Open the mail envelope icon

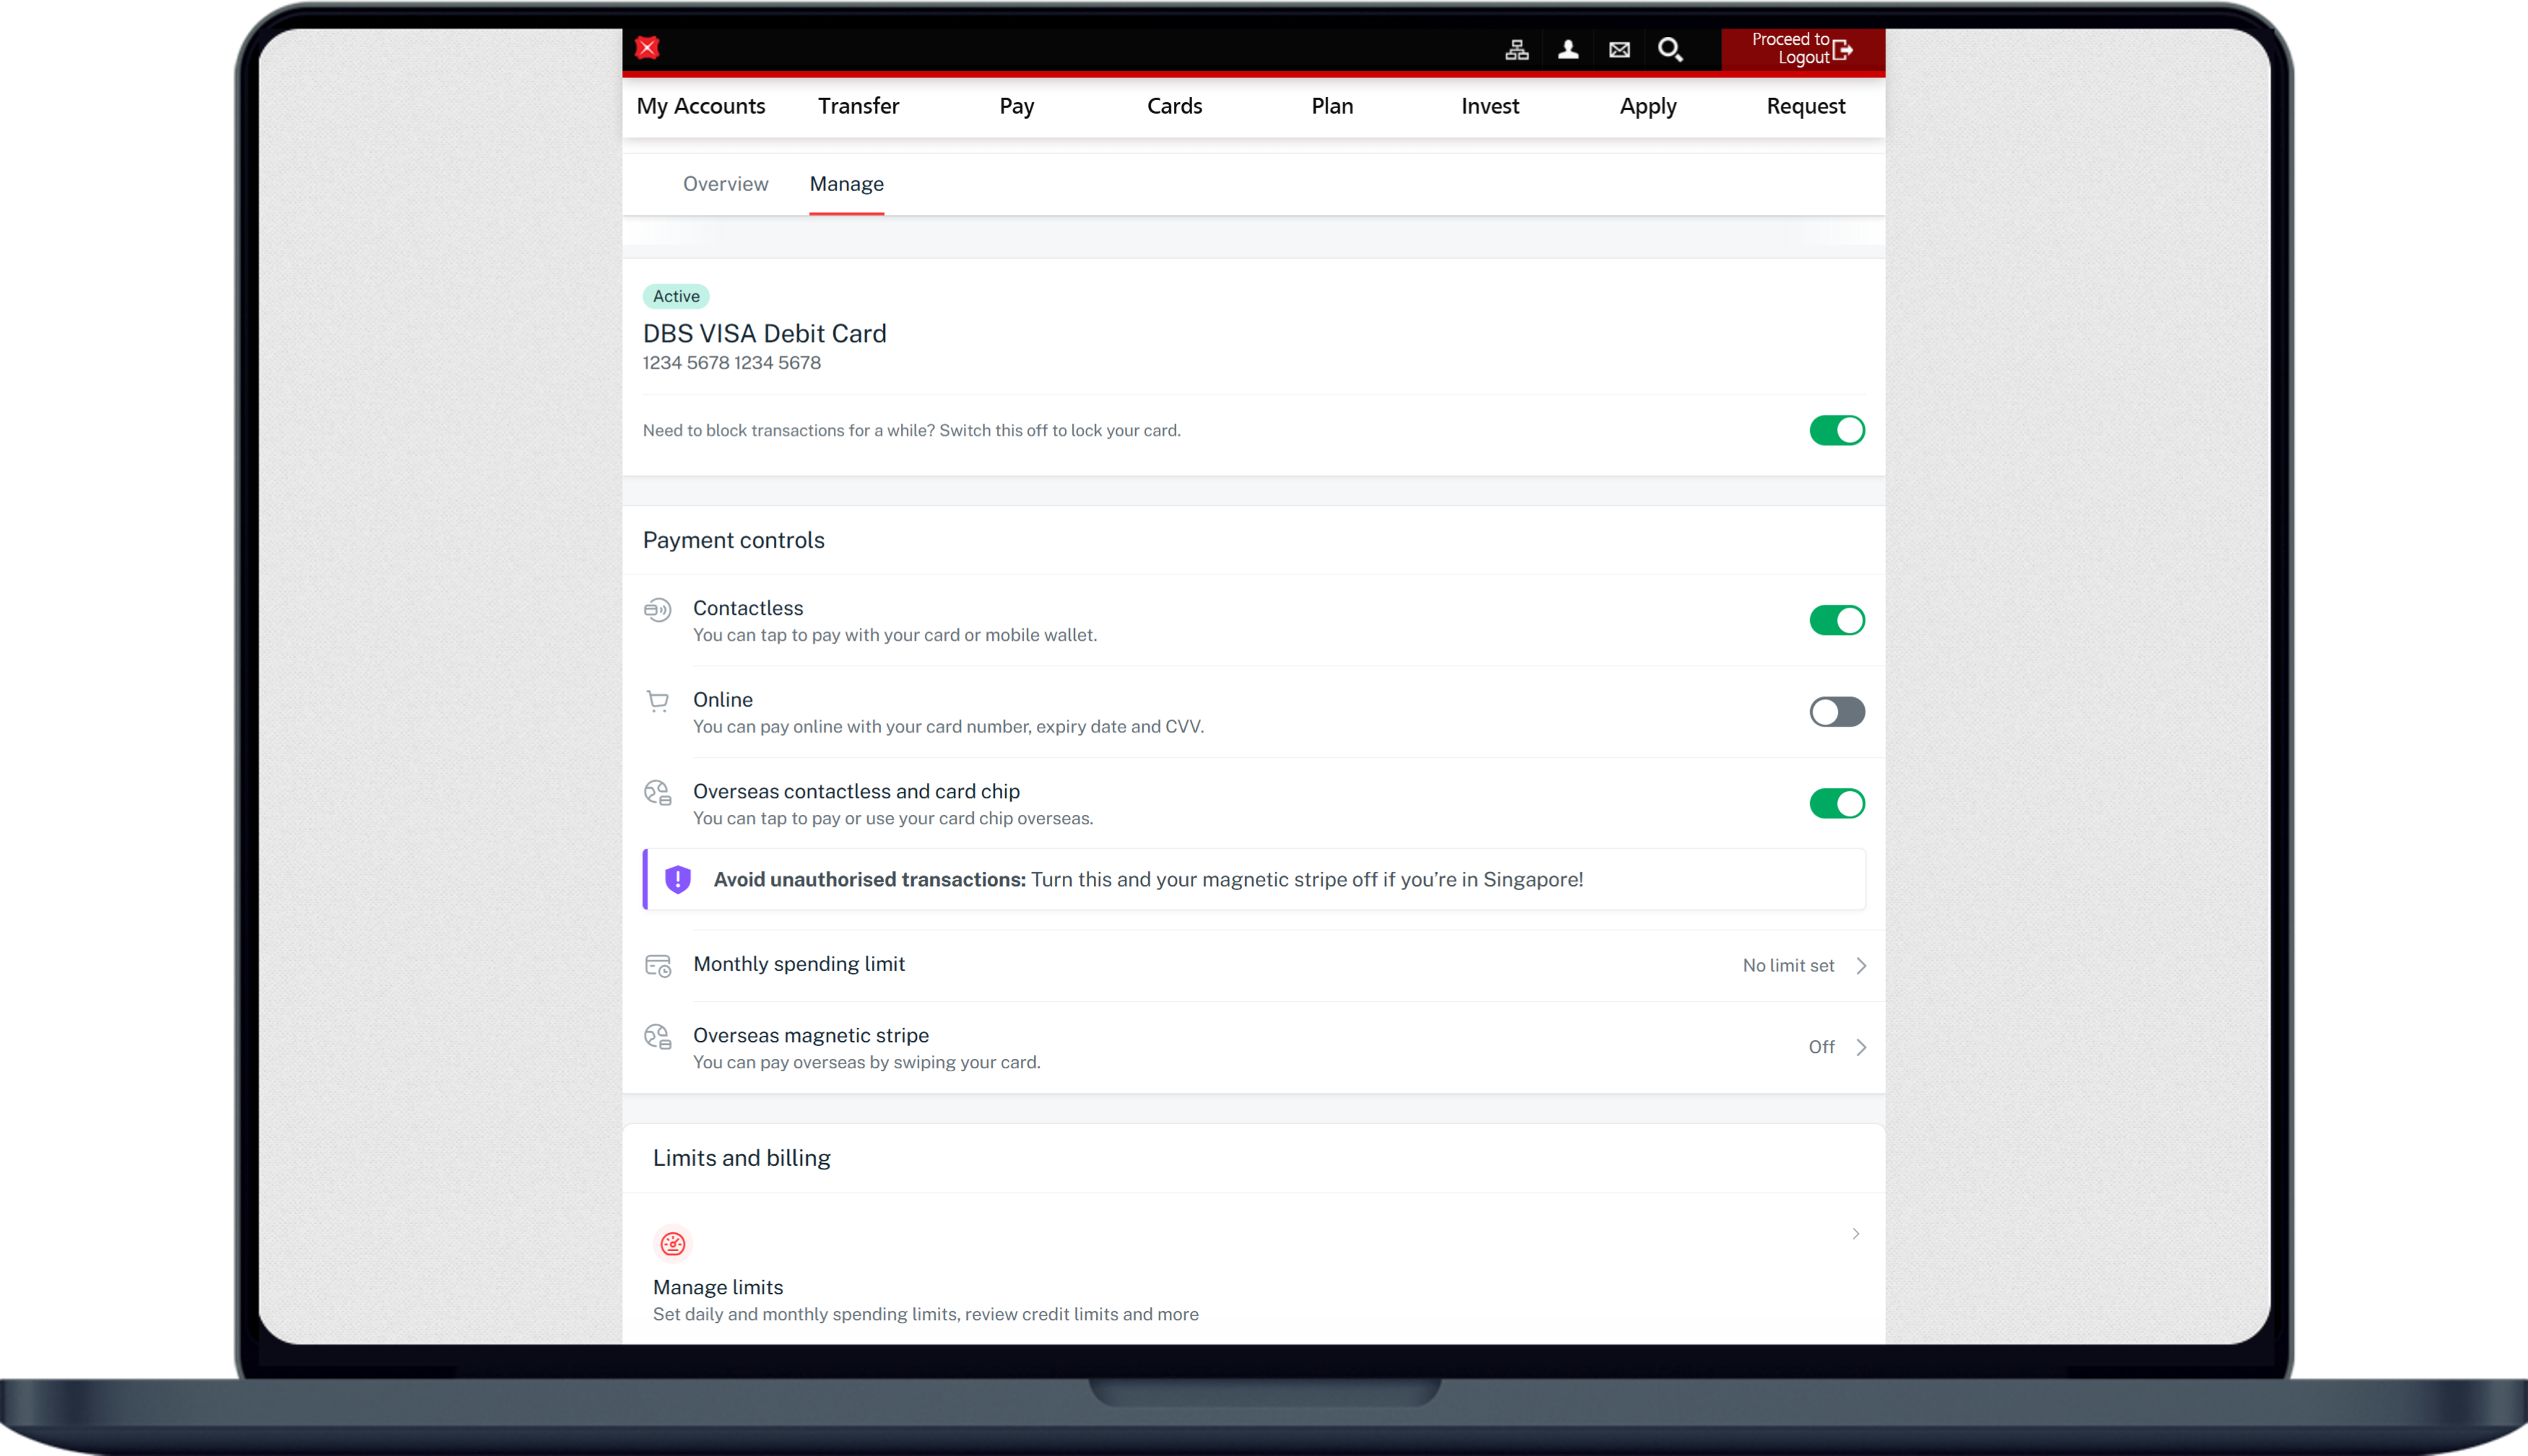pyautogui.click(x=1619, y=50)
